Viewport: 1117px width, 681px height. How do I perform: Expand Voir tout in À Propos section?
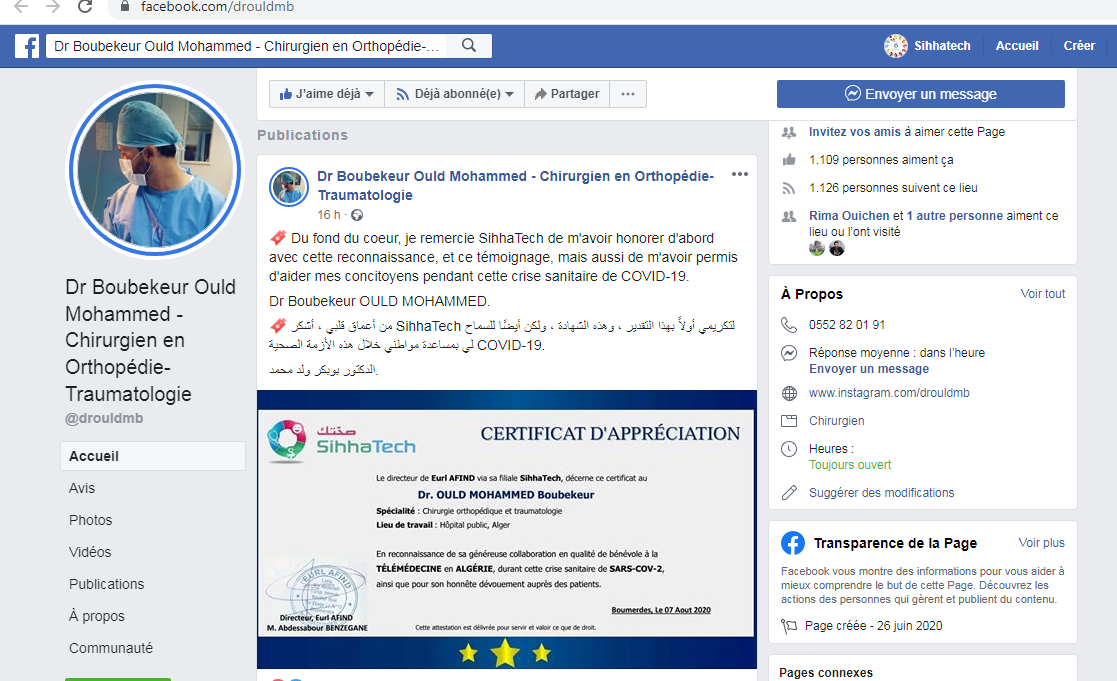pyautogui.click(x=1042, y=294)
